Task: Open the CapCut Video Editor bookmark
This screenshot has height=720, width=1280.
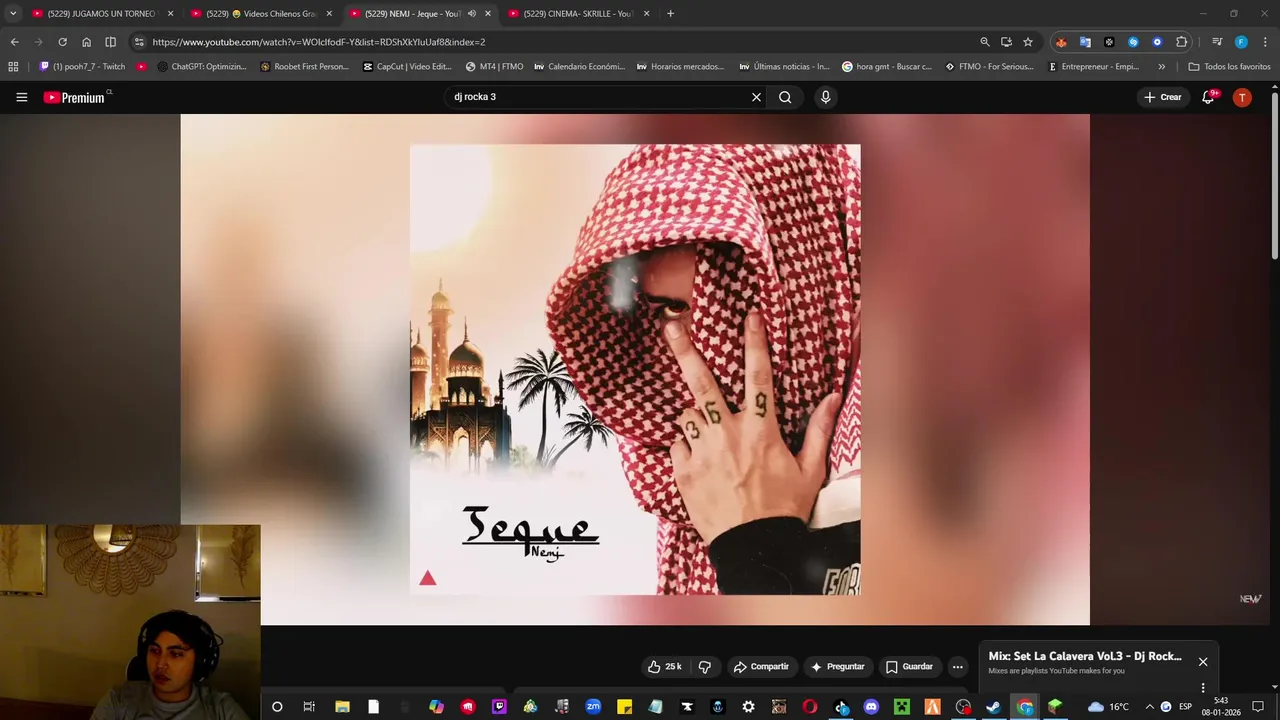Action: click(x=407, y=67)
